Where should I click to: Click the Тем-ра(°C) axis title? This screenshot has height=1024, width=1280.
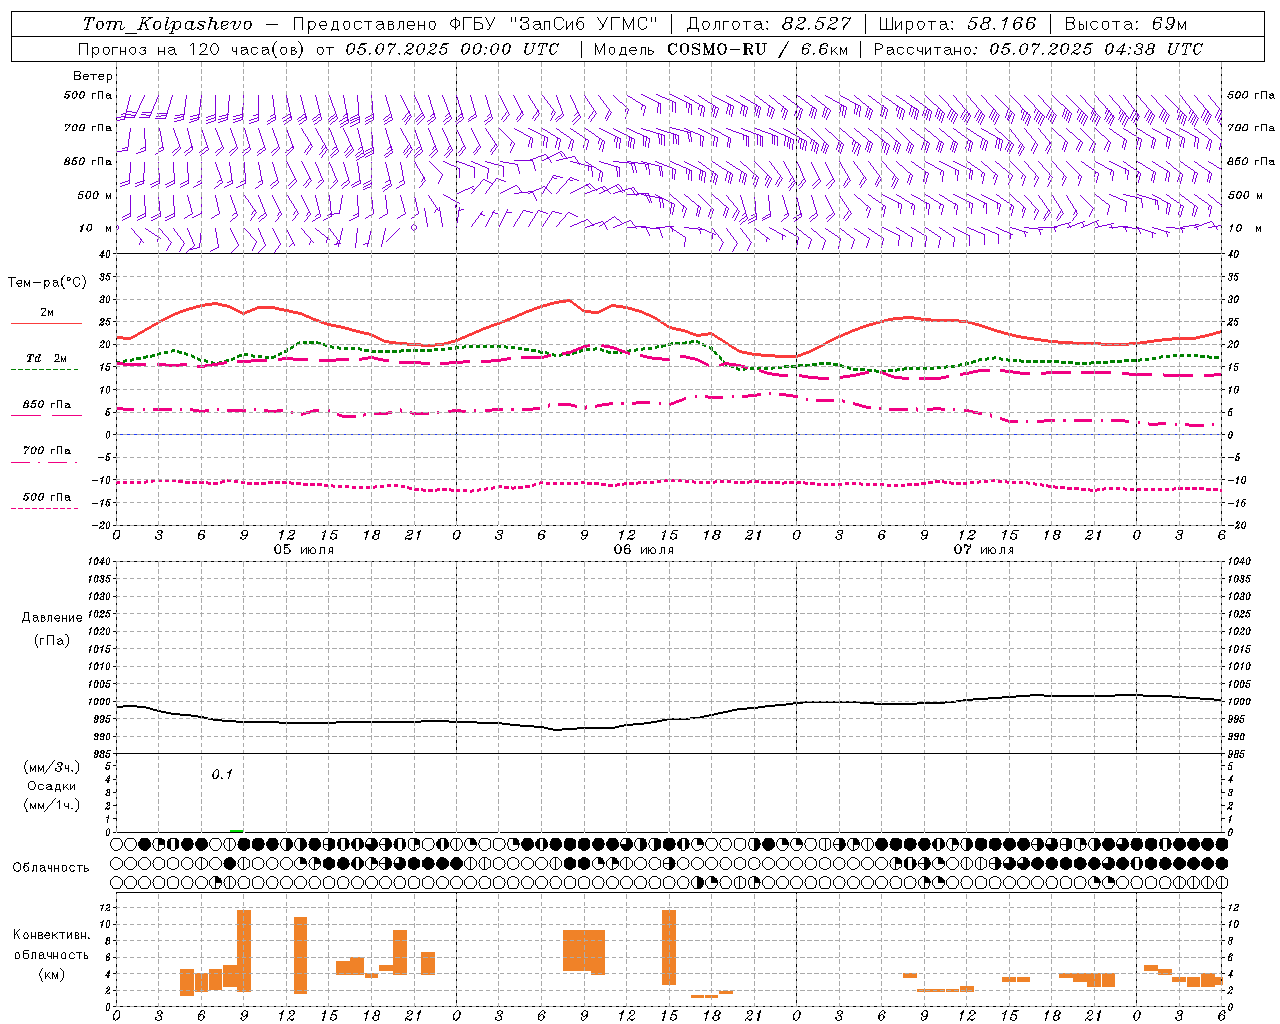[47, 283]
